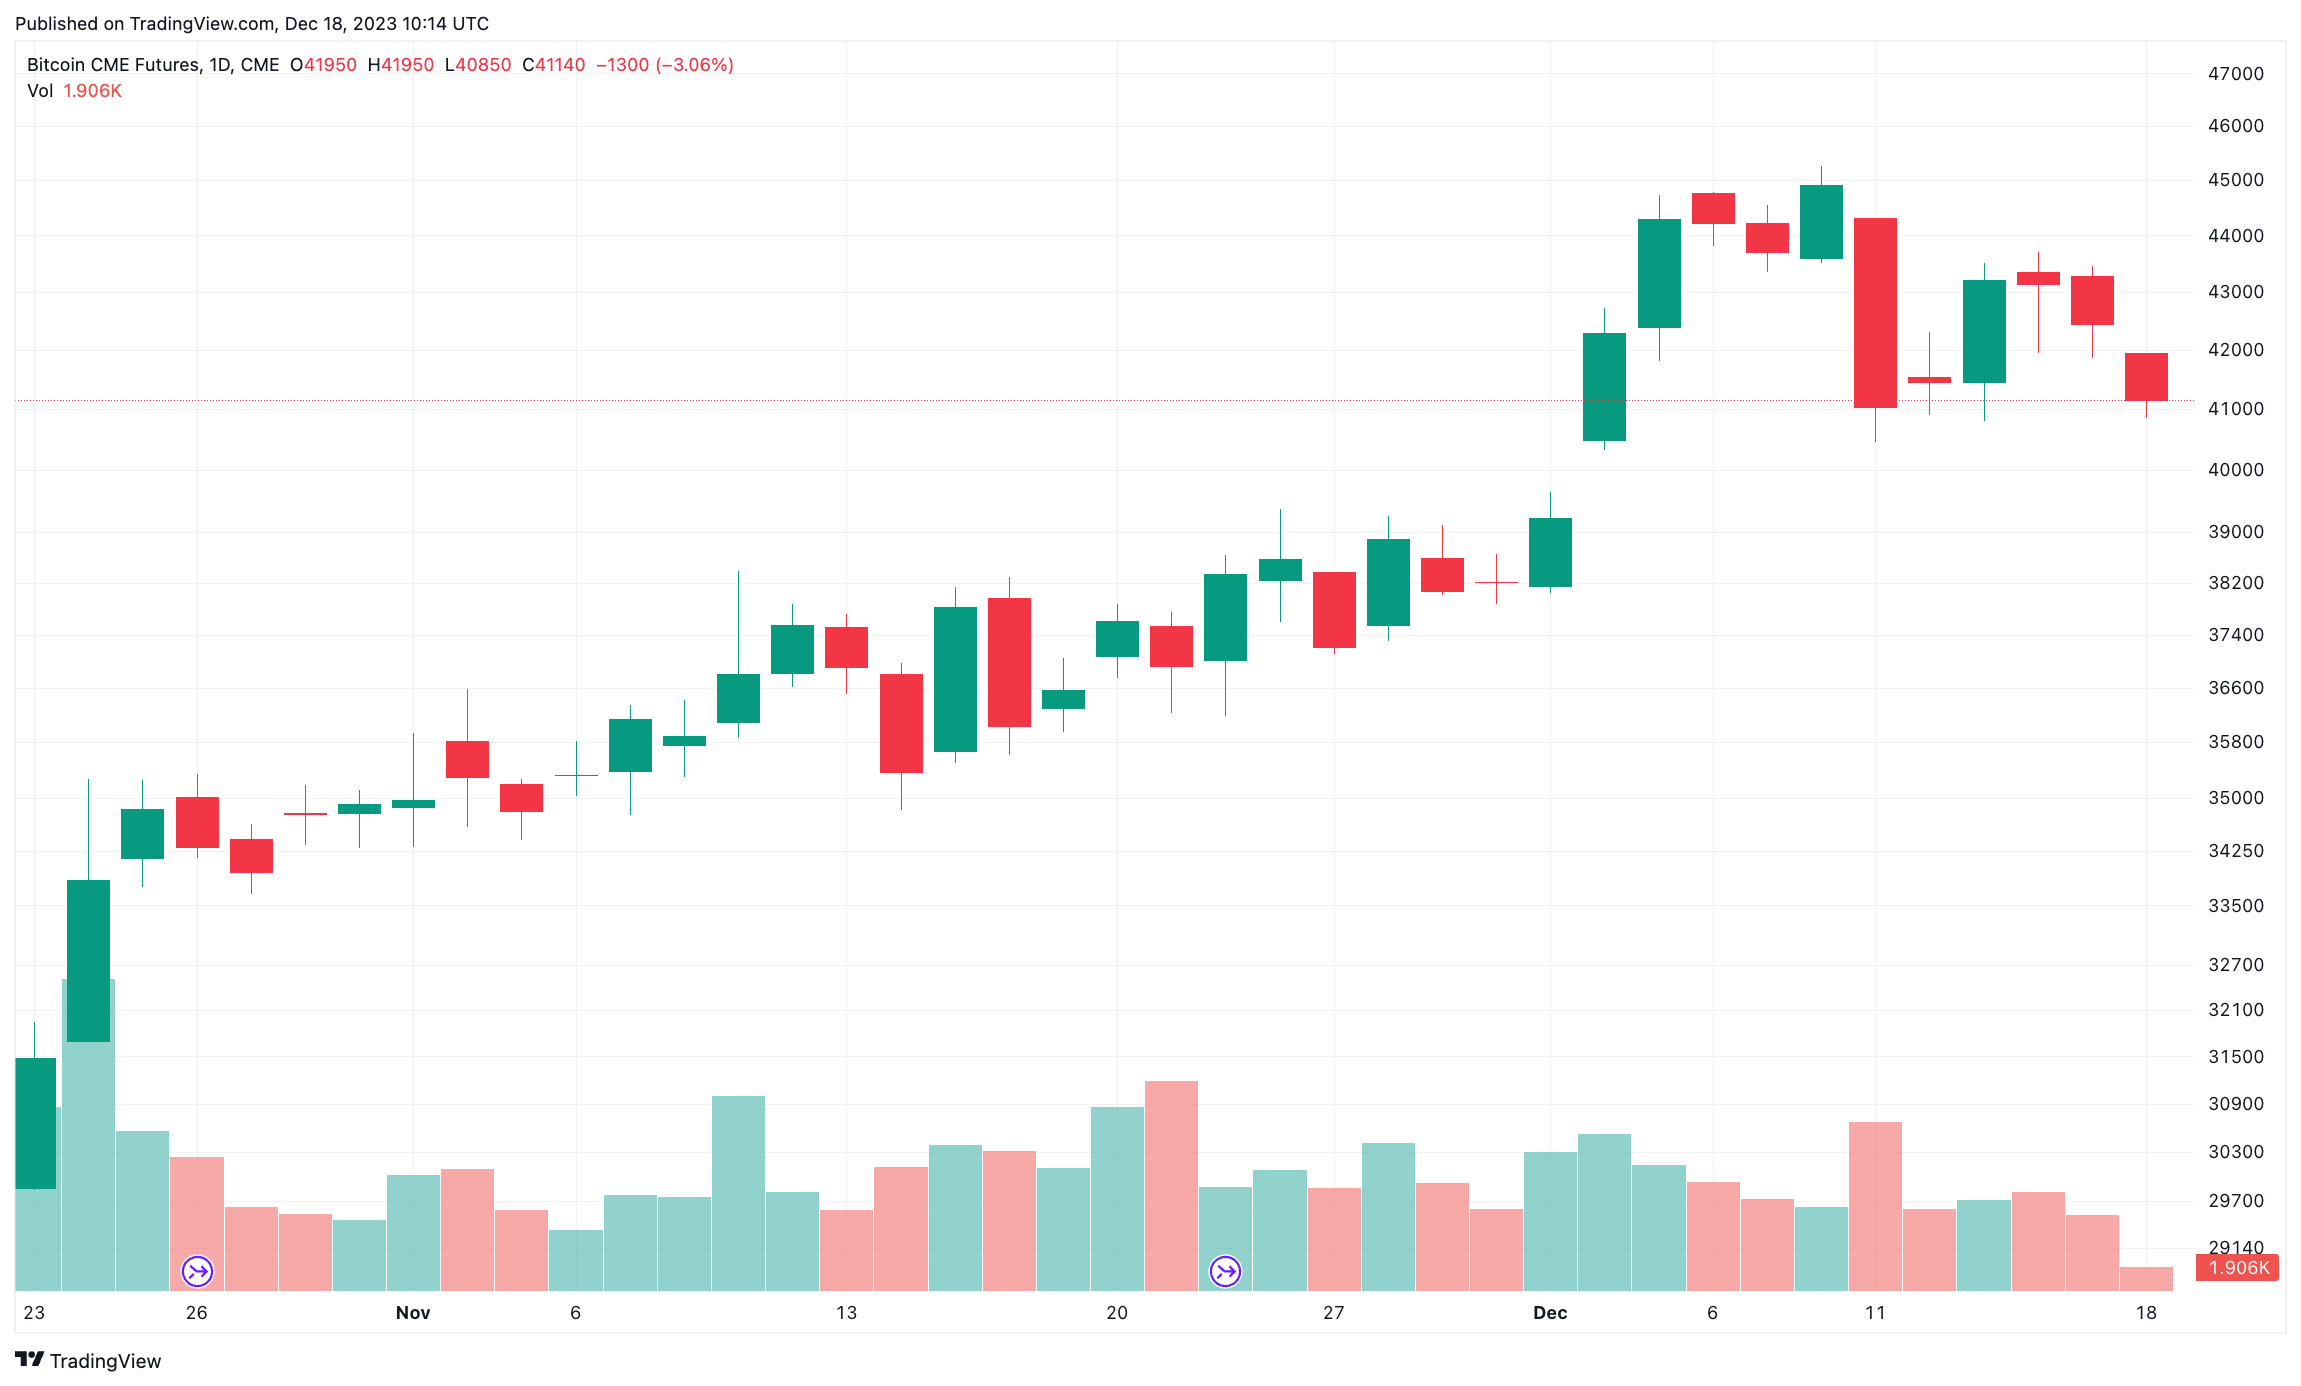
Task: Select the large red December 11 candle
Action: pos(1875,312)
